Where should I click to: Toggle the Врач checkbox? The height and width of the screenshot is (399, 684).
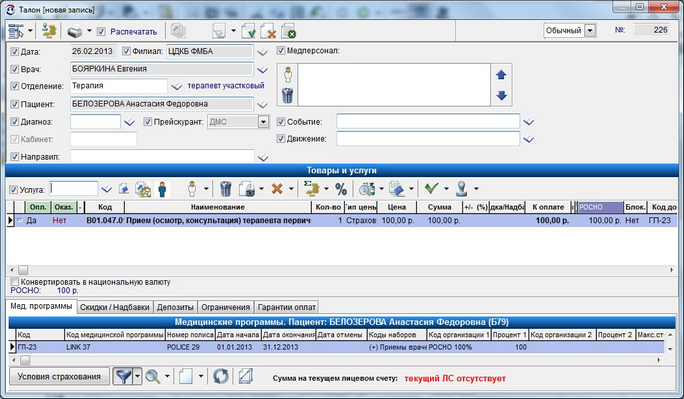pos(15,69)
